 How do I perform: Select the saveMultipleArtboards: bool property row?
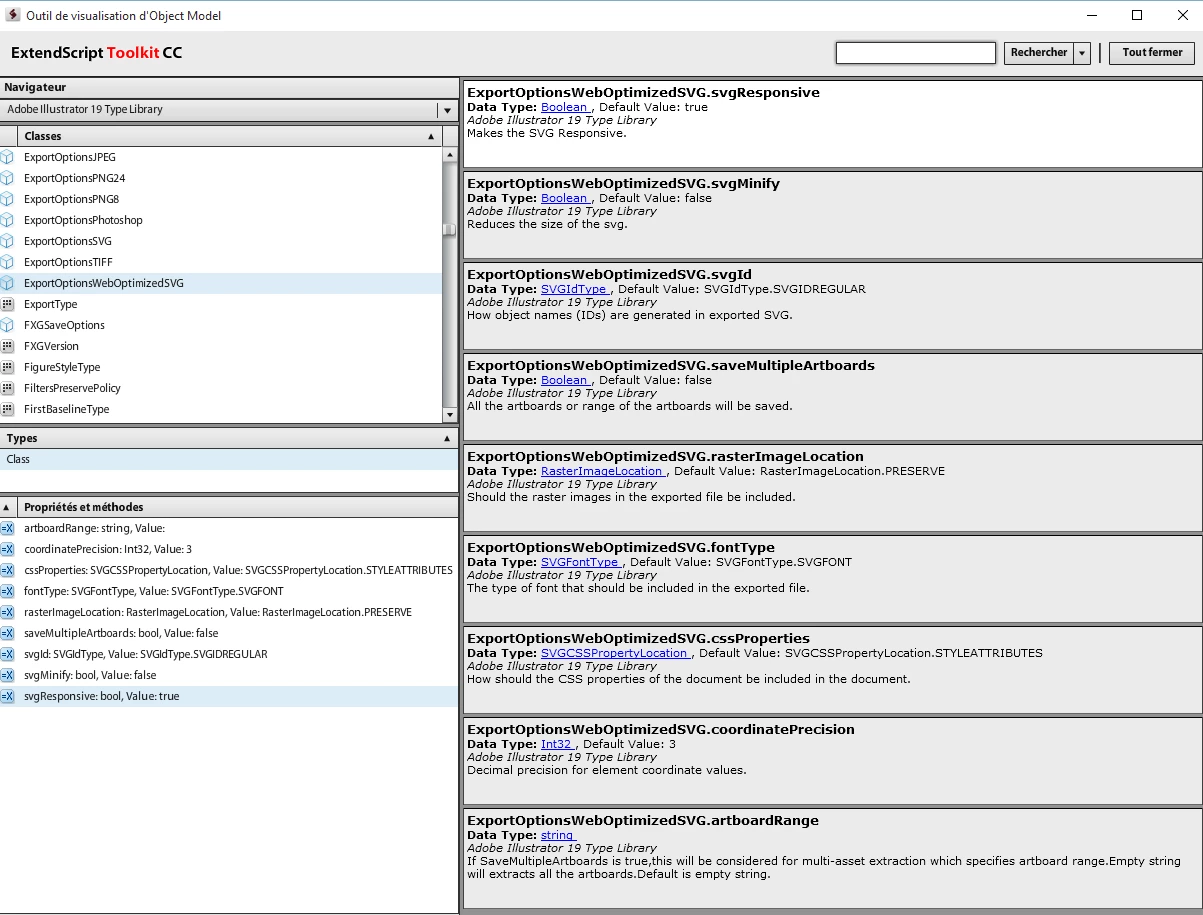coord(229,633)
